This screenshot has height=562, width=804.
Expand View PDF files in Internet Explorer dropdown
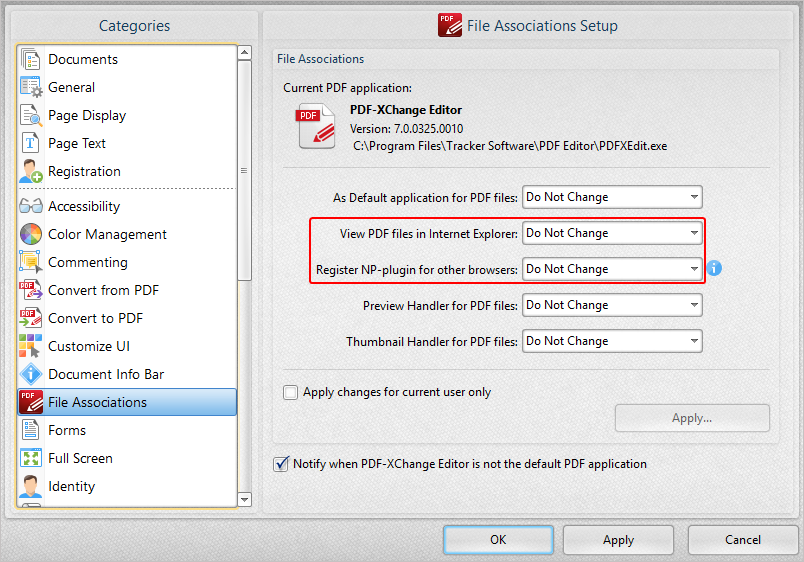(x=612, y=233)
